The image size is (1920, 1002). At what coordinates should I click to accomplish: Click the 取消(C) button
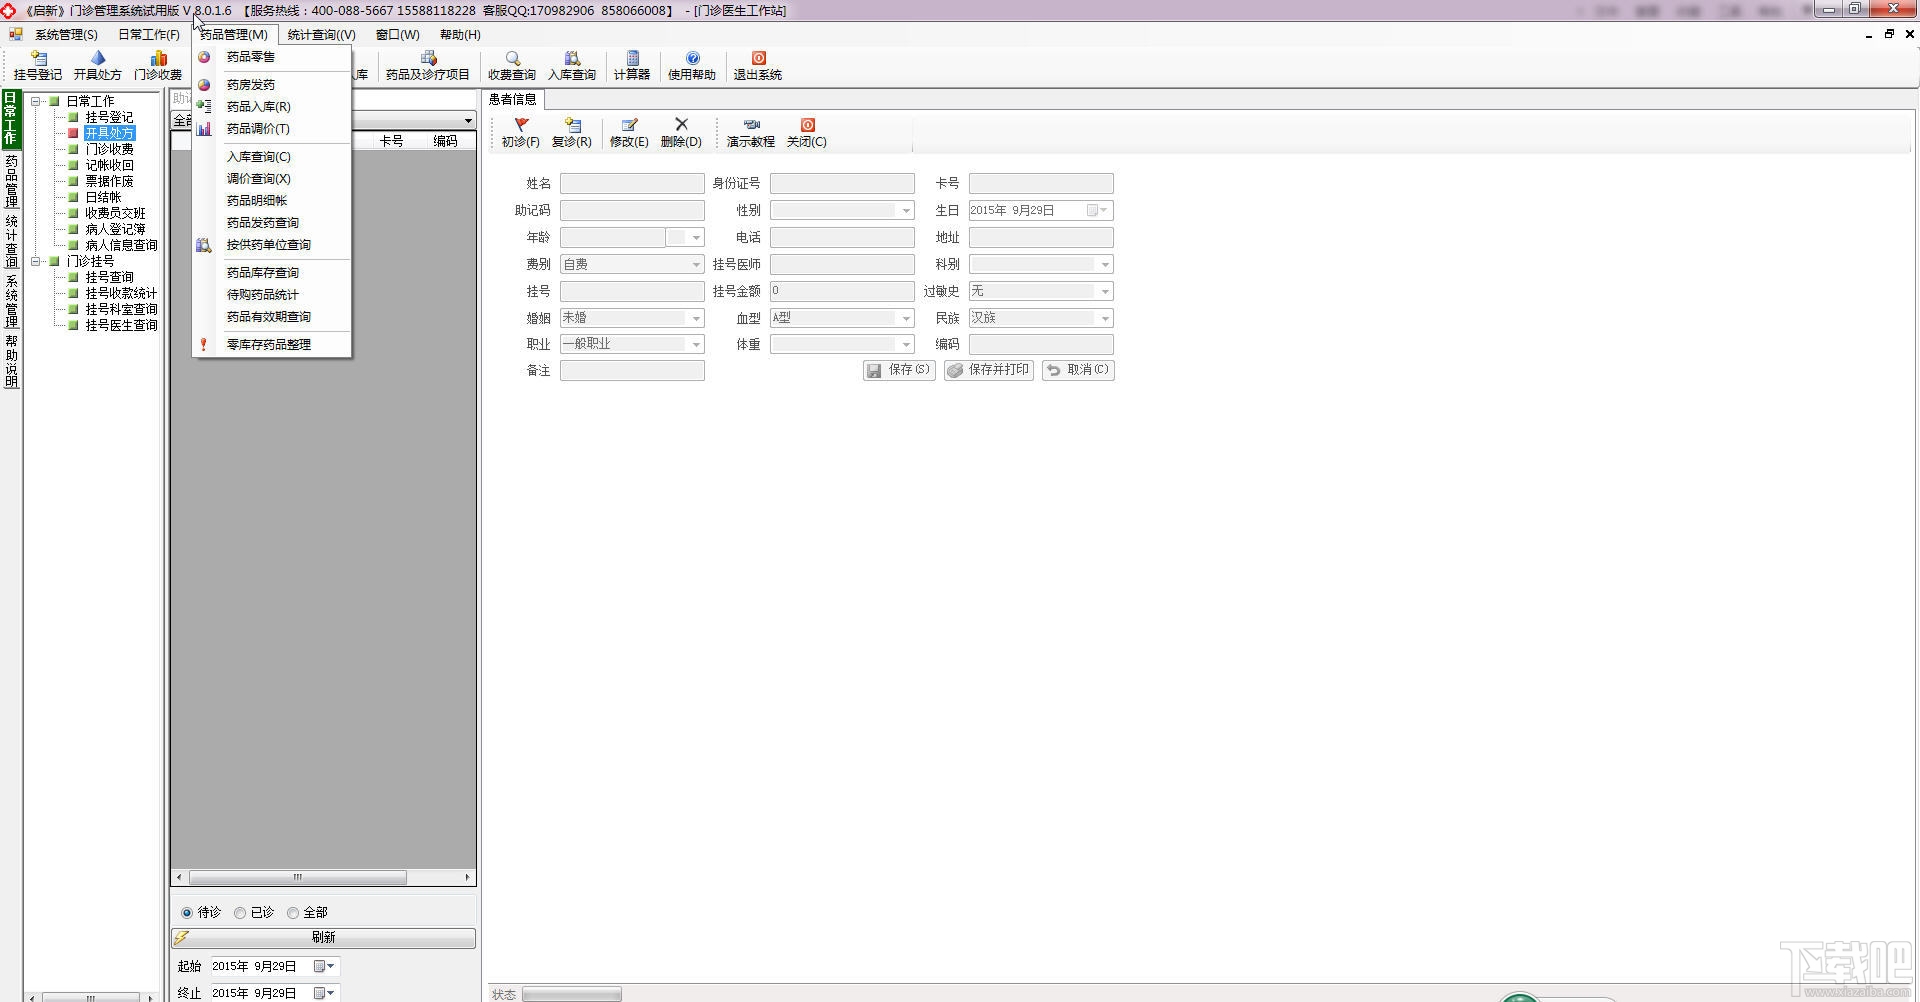point(1078,370)
